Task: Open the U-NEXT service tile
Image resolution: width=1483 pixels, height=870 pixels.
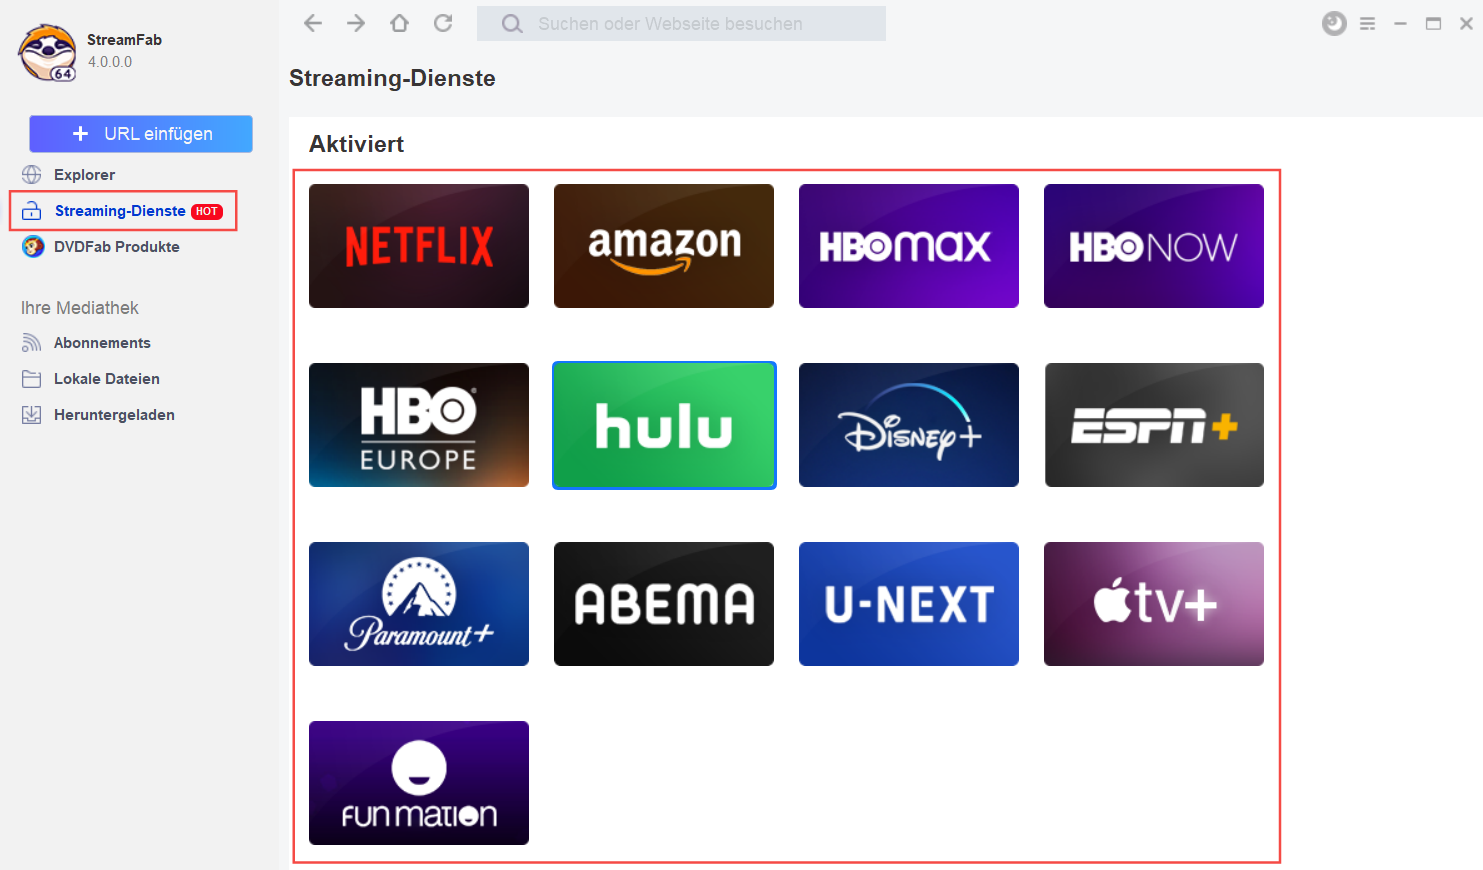Action: (909, 604)
